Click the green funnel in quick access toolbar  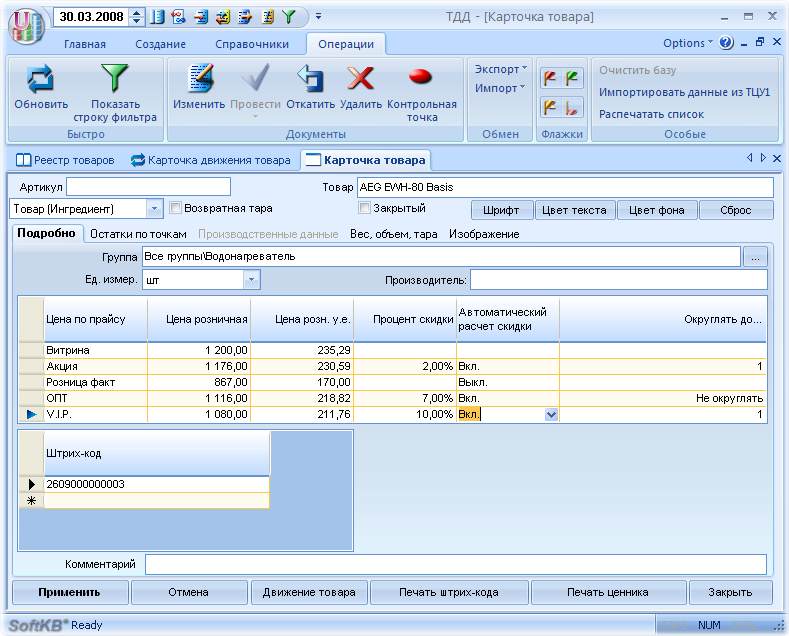pos(288,17)
